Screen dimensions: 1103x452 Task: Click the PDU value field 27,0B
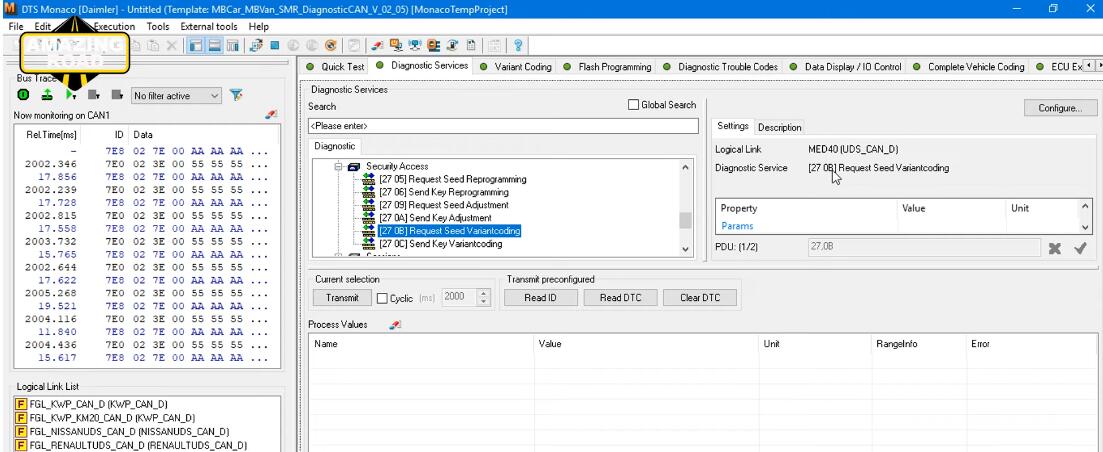pyautogui.click(x=924, y=247)
